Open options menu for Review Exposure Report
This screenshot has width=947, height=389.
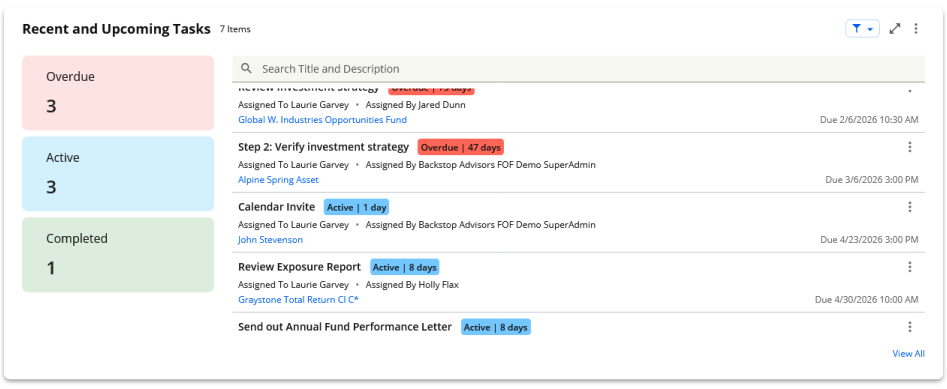coord(910,266)
